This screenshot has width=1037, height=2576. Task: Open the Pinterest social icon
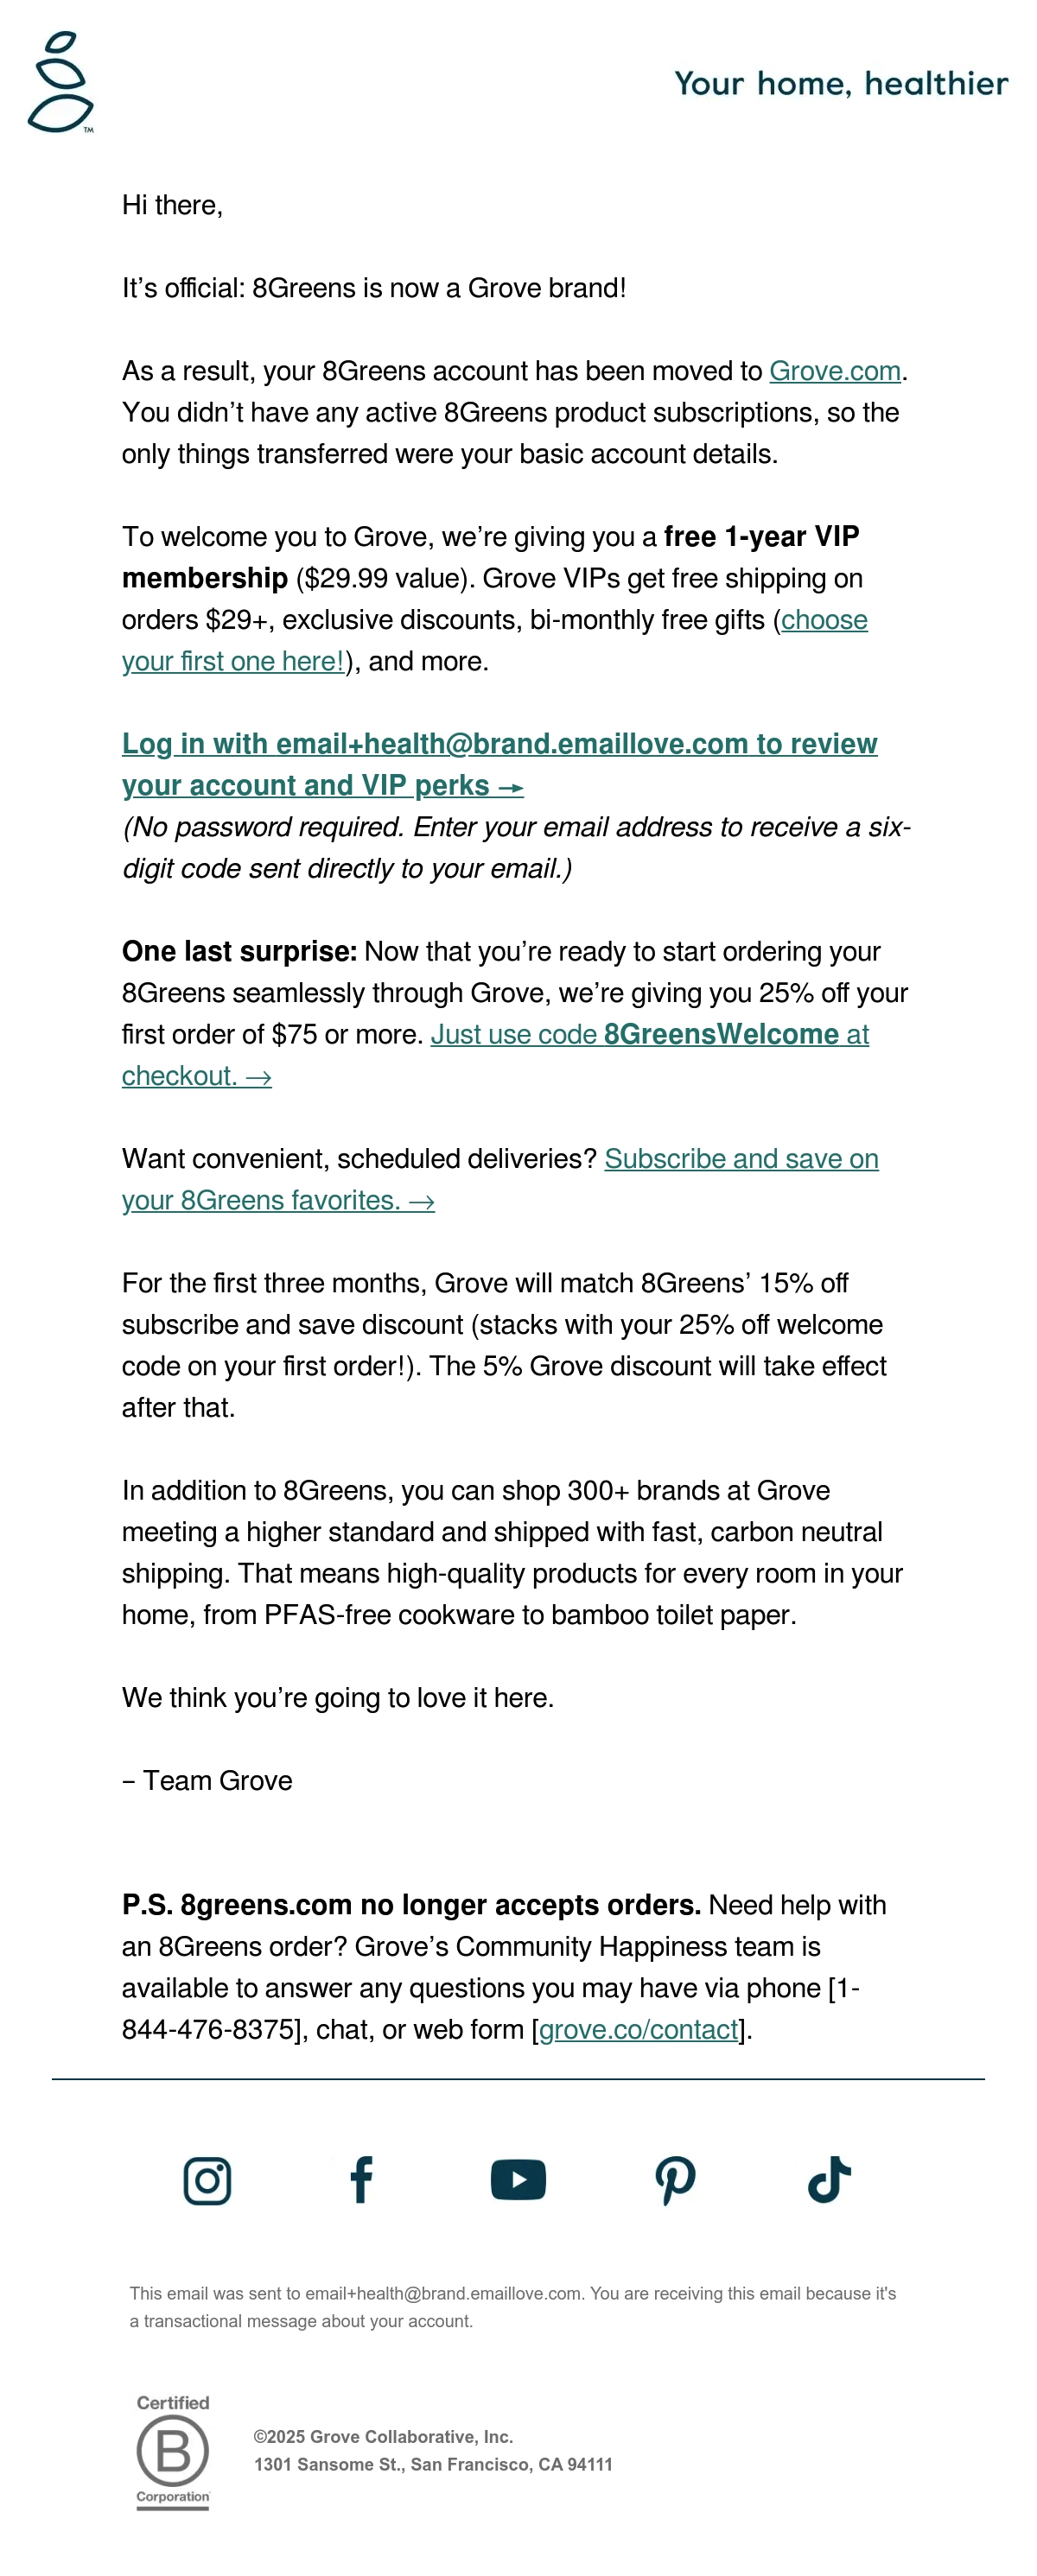[675, 2181]
